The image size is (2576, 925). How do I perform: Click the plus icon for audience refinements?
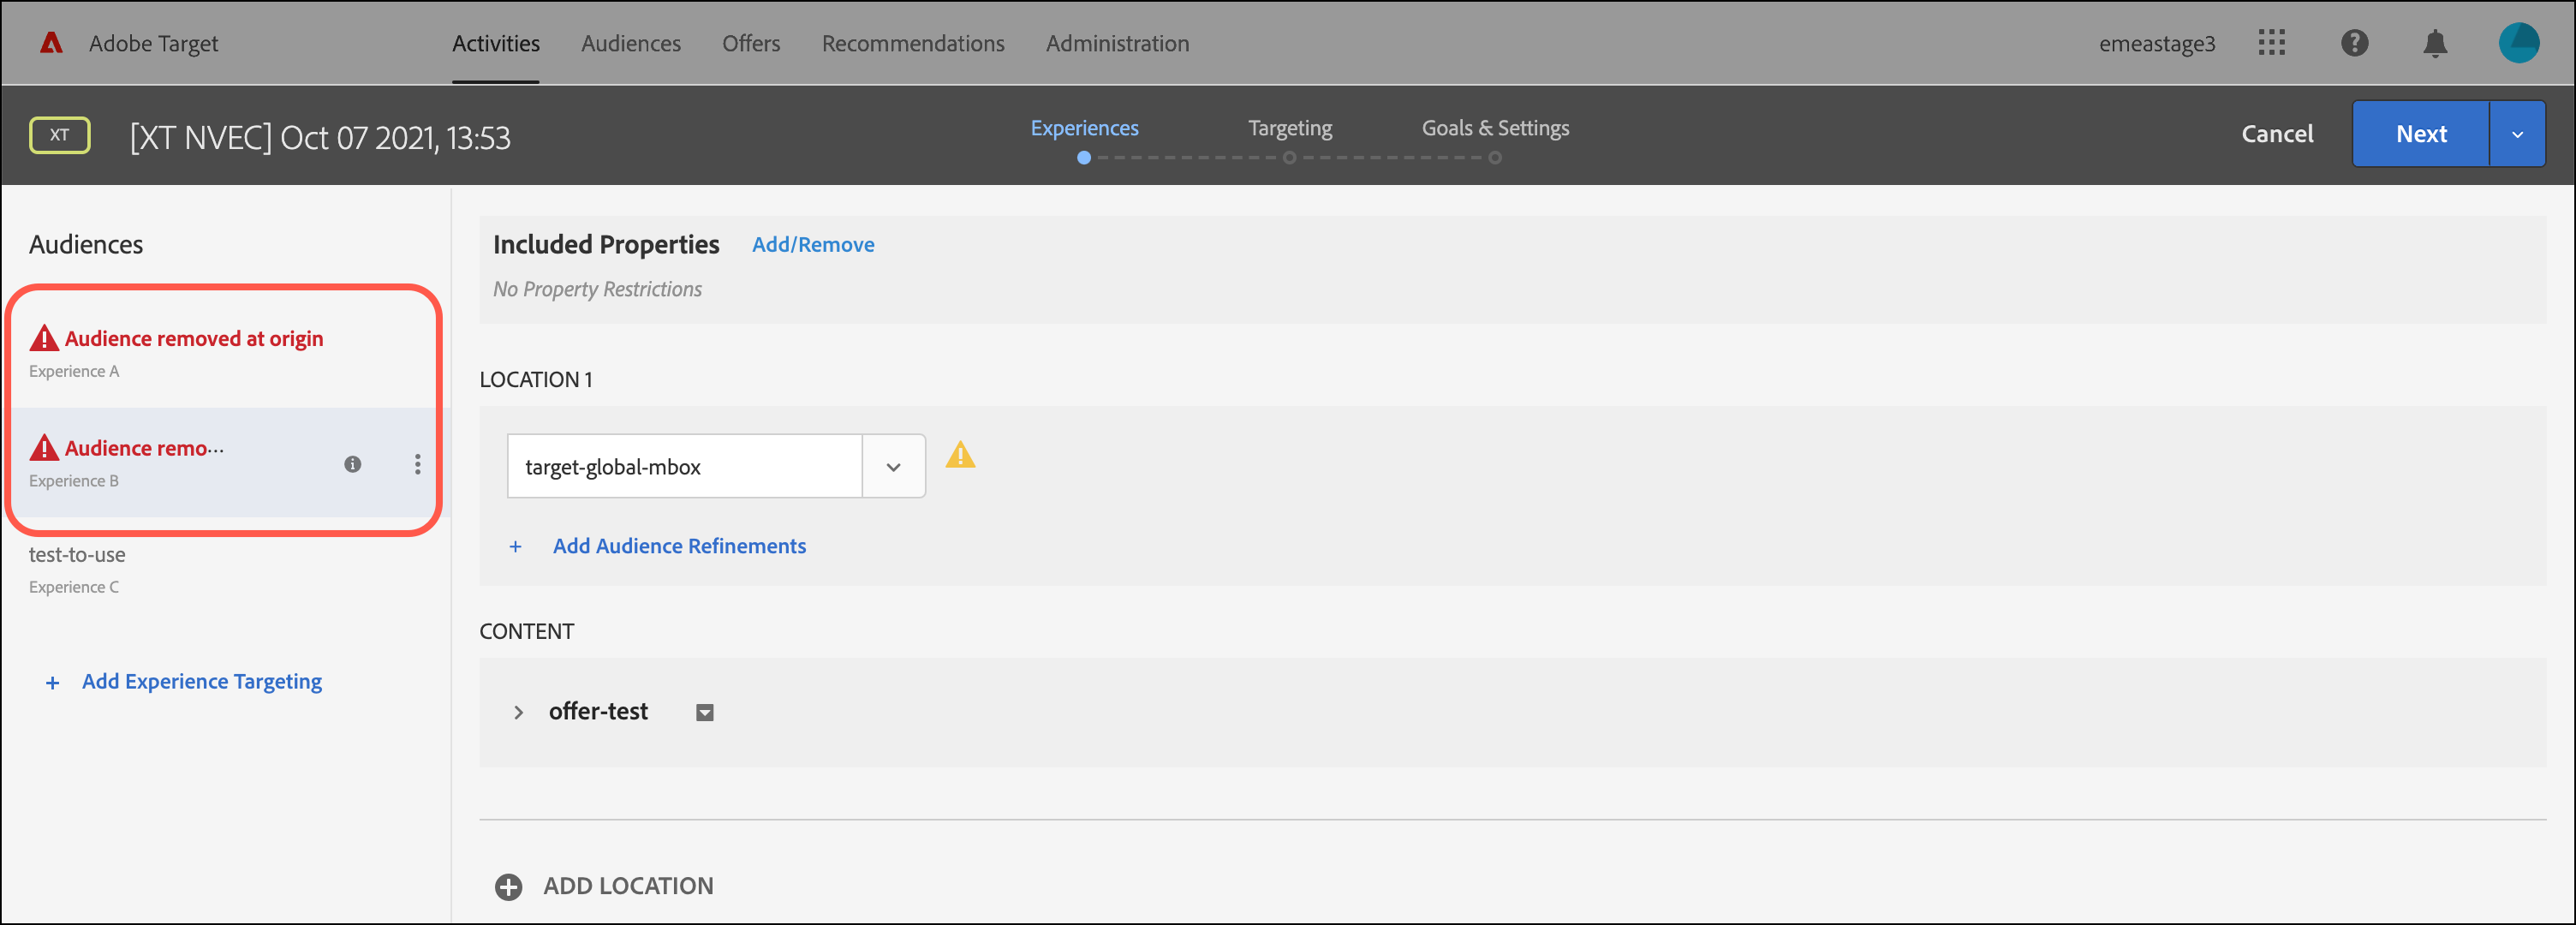point(515,546)
